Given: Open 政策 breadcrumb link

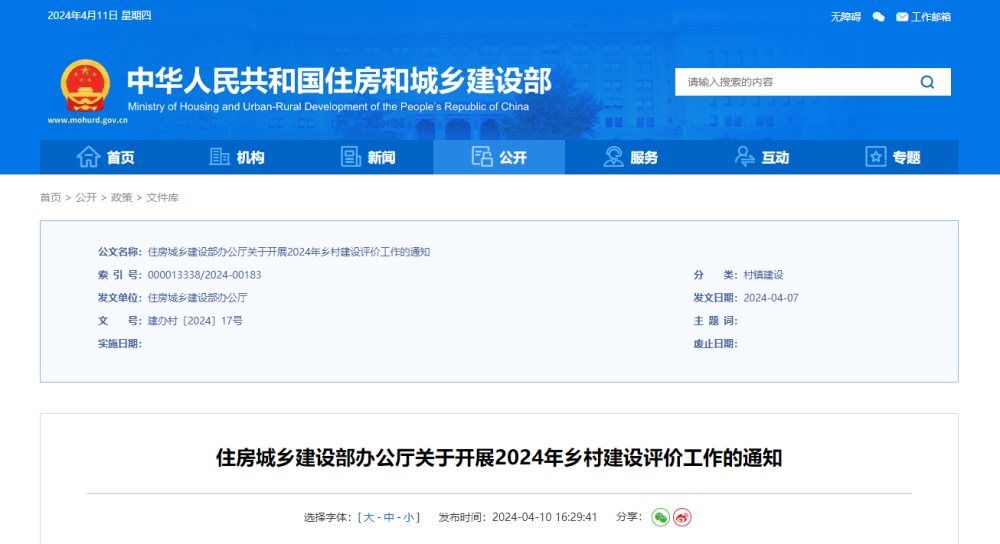Looking at the screenshot, I should click(x=121, y=198).
